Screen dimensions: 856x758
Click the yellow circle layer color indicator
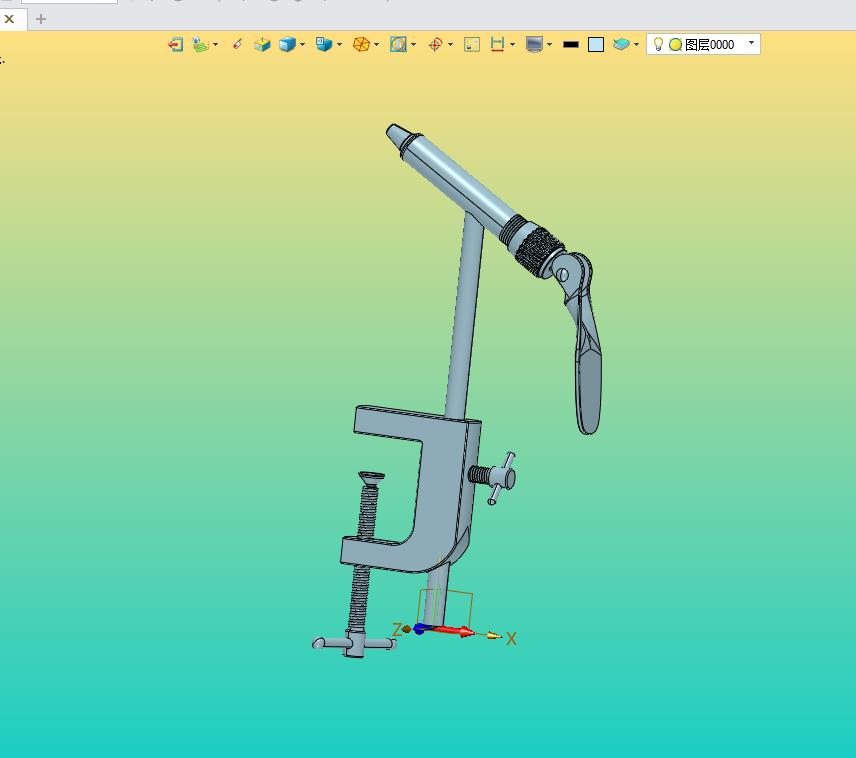pyautogui.click(x=675, y=45)
